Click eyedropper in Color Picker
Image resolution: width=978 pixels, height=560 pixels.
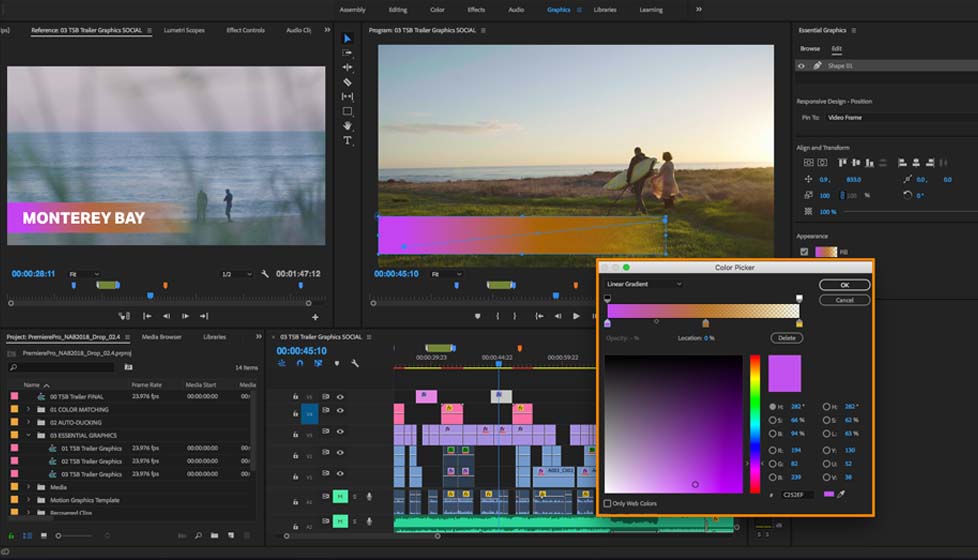(841, 494)
